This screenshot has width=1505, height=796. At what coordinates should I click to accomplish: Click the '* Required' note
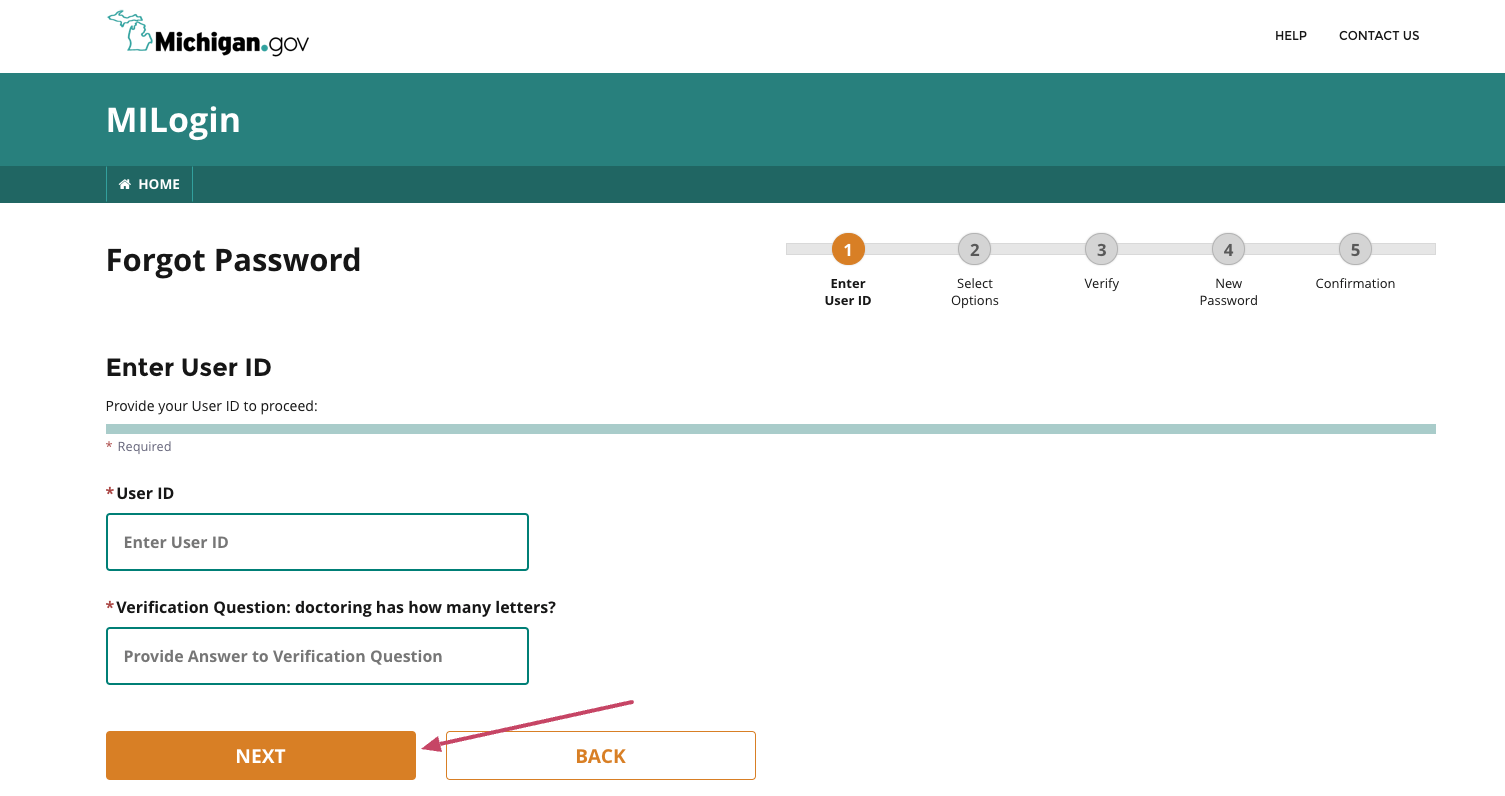(x=139, y=447)
